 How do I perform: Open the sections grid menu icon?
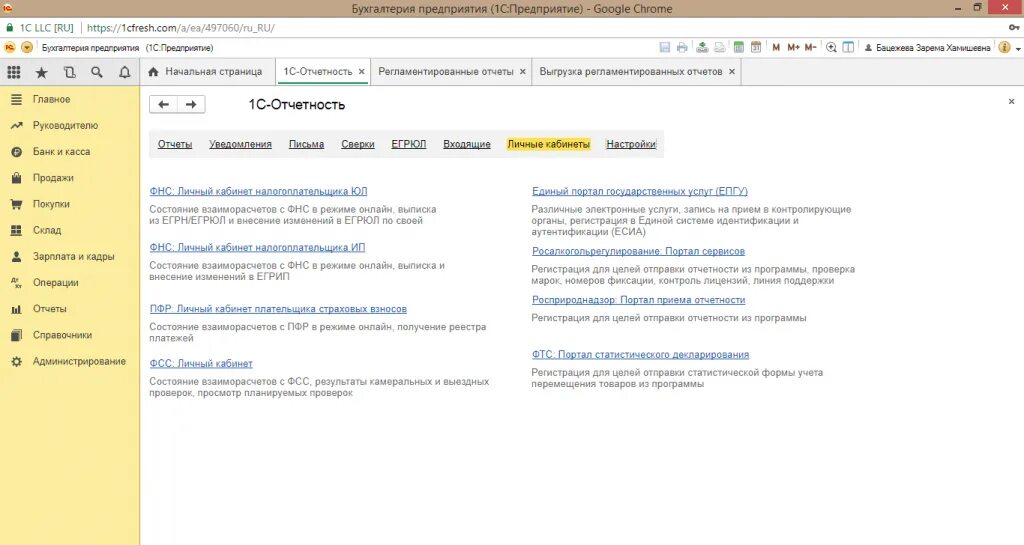tap(14, 72)
